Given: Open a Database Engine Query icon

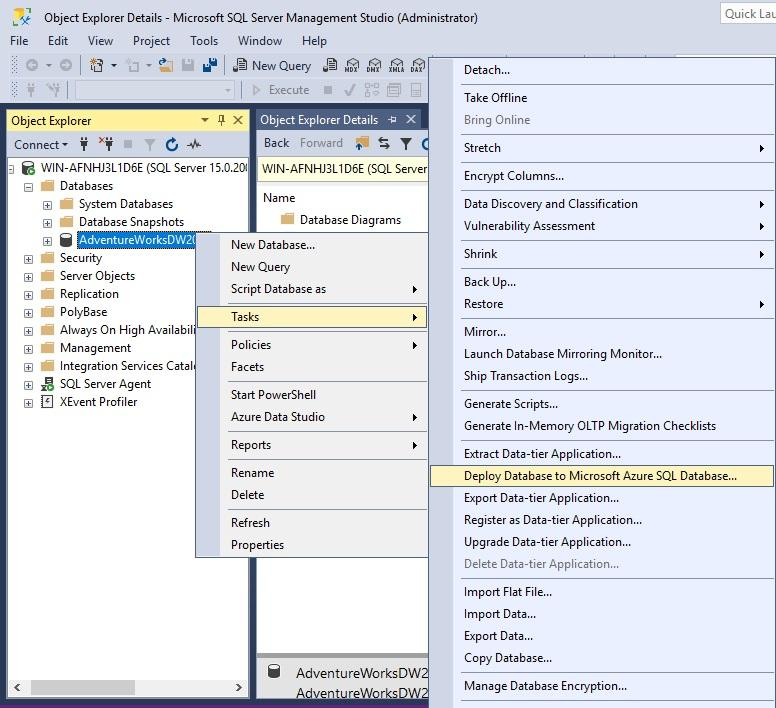Looking at the screenshot, I should (x=330, y=65).
